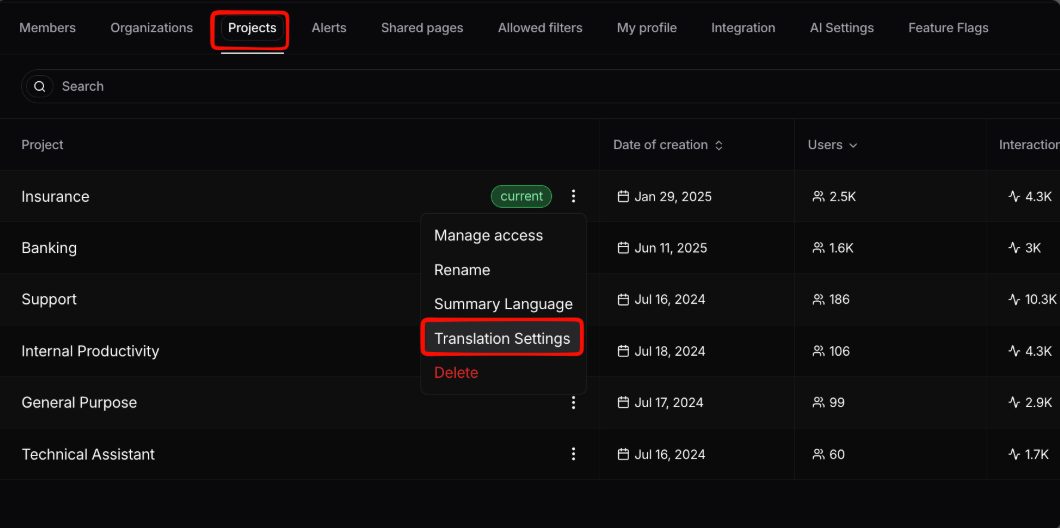
Task: Click activity icon beside 2.9K
Action: point(1014,403)
